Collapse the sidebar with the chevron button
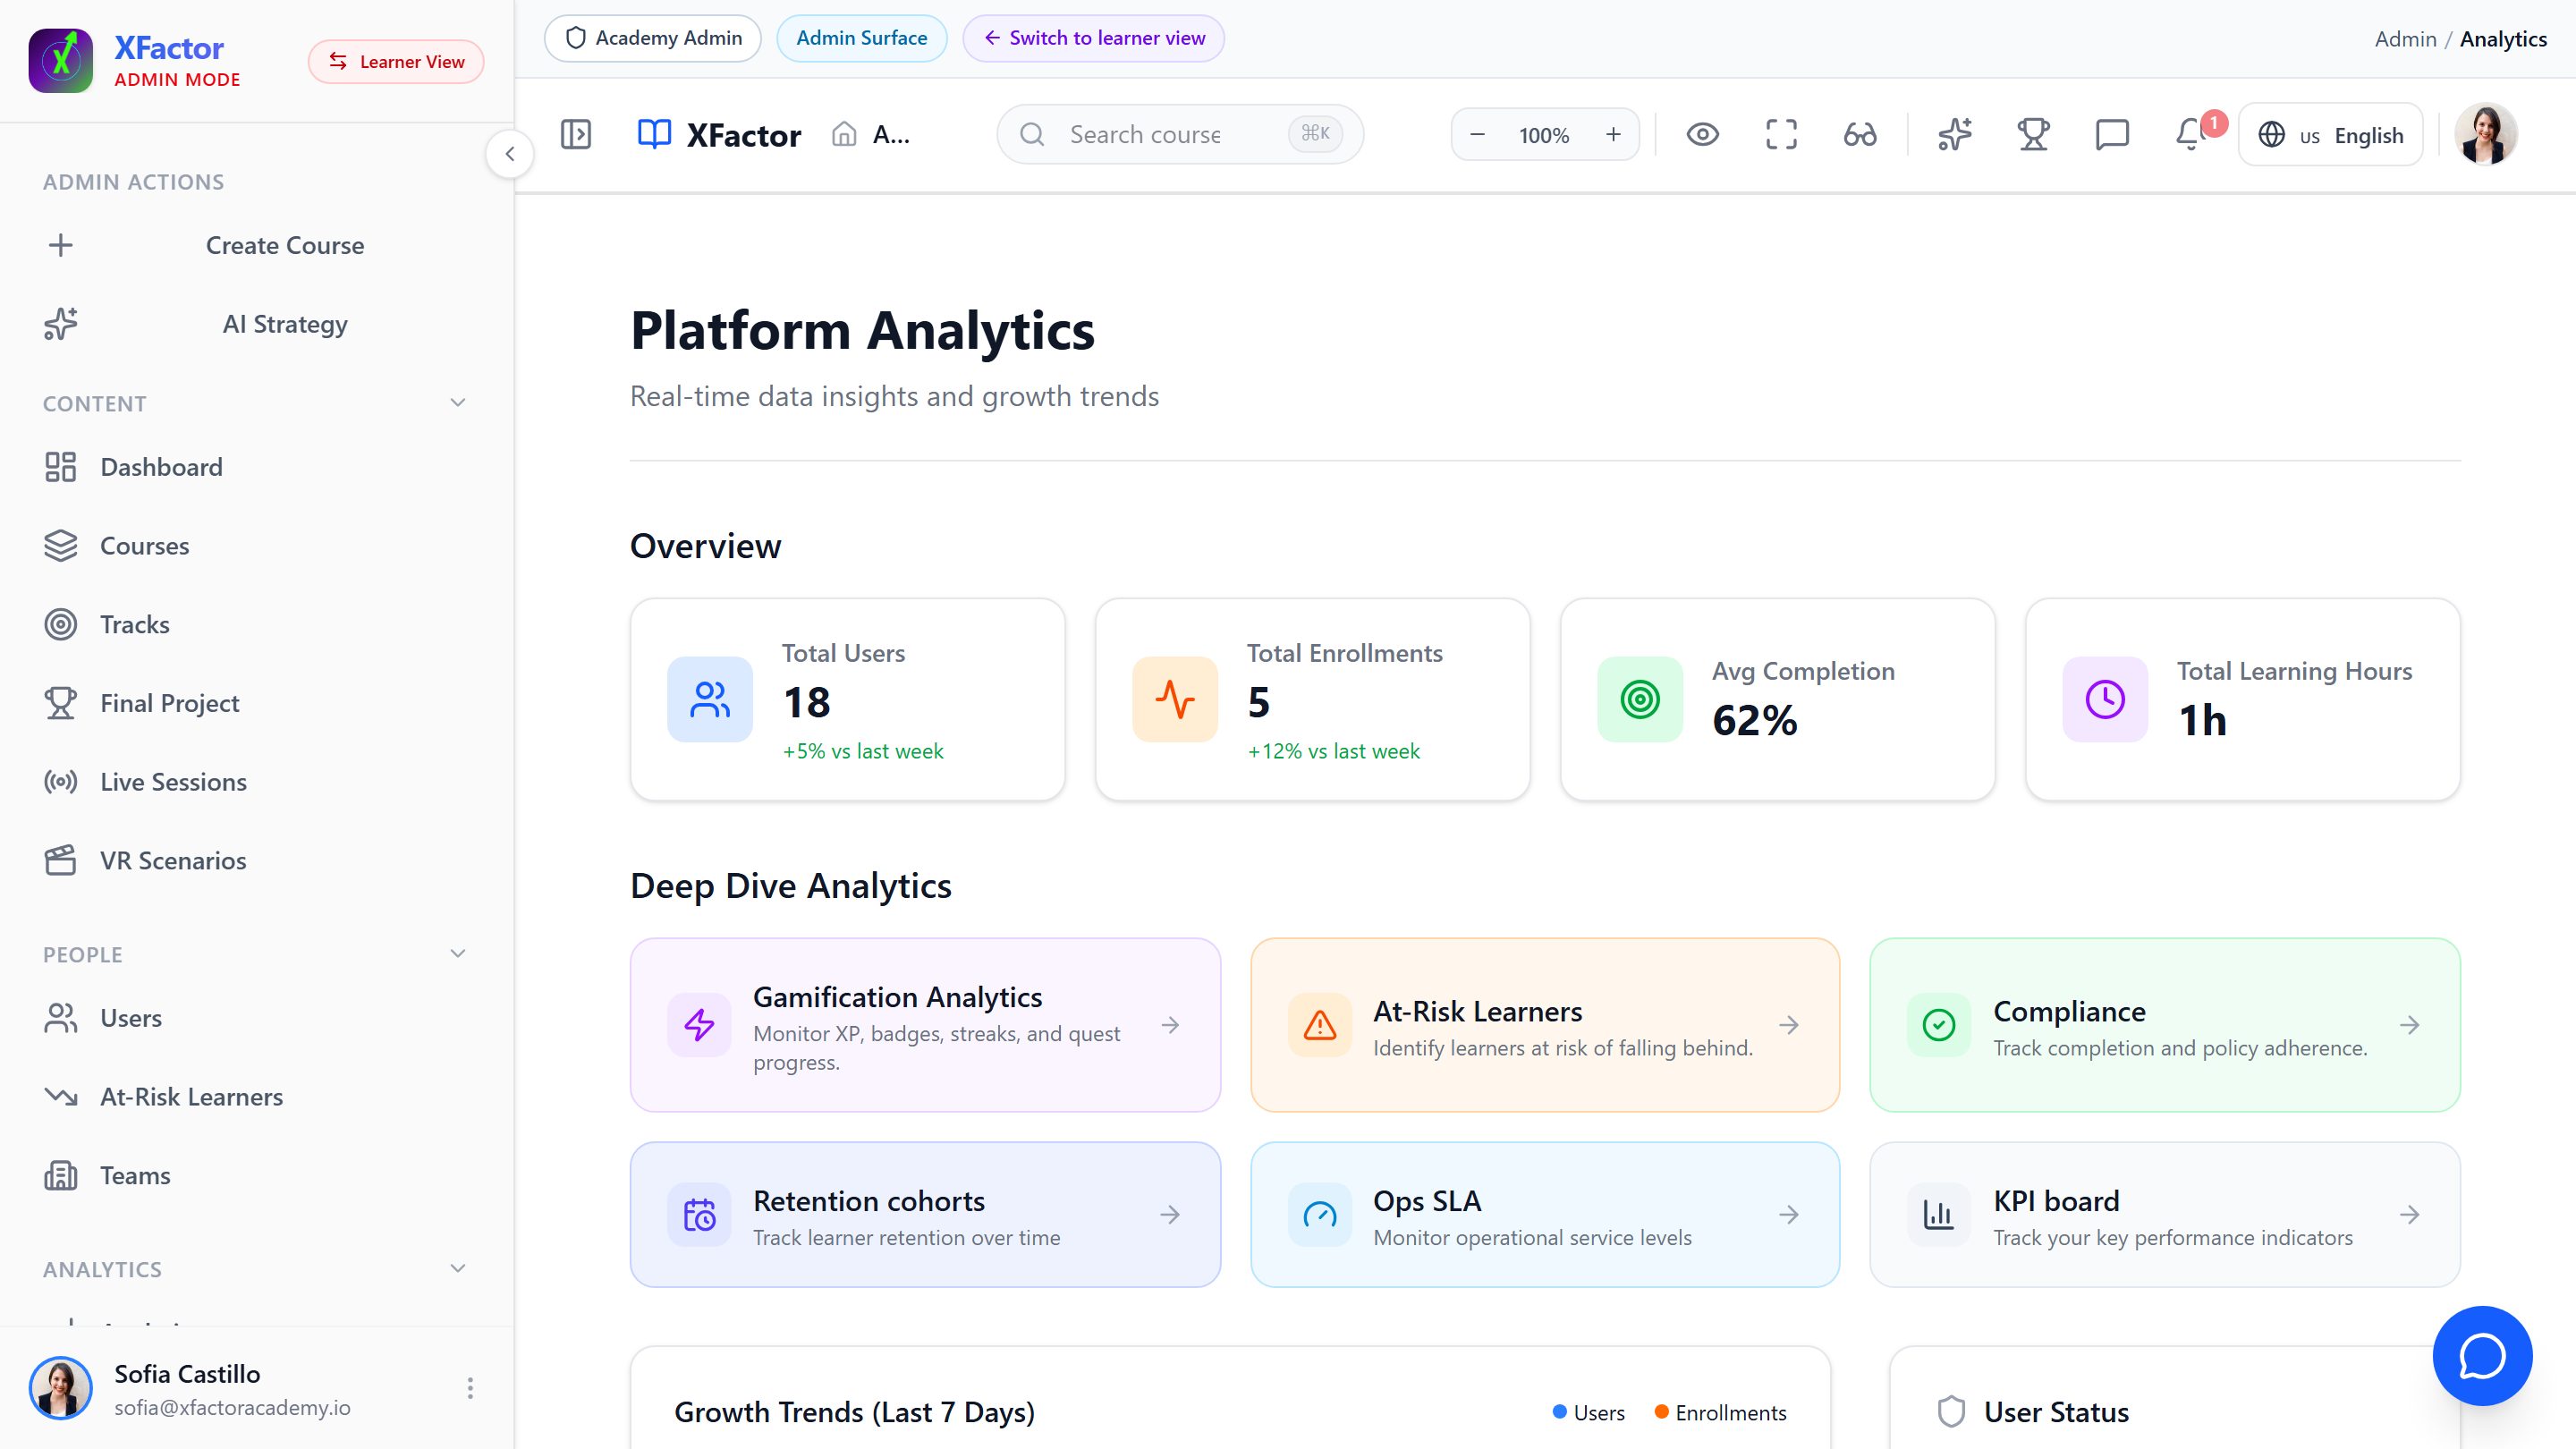This screenshot has height=1449, width=2576. tap(510, 154)
